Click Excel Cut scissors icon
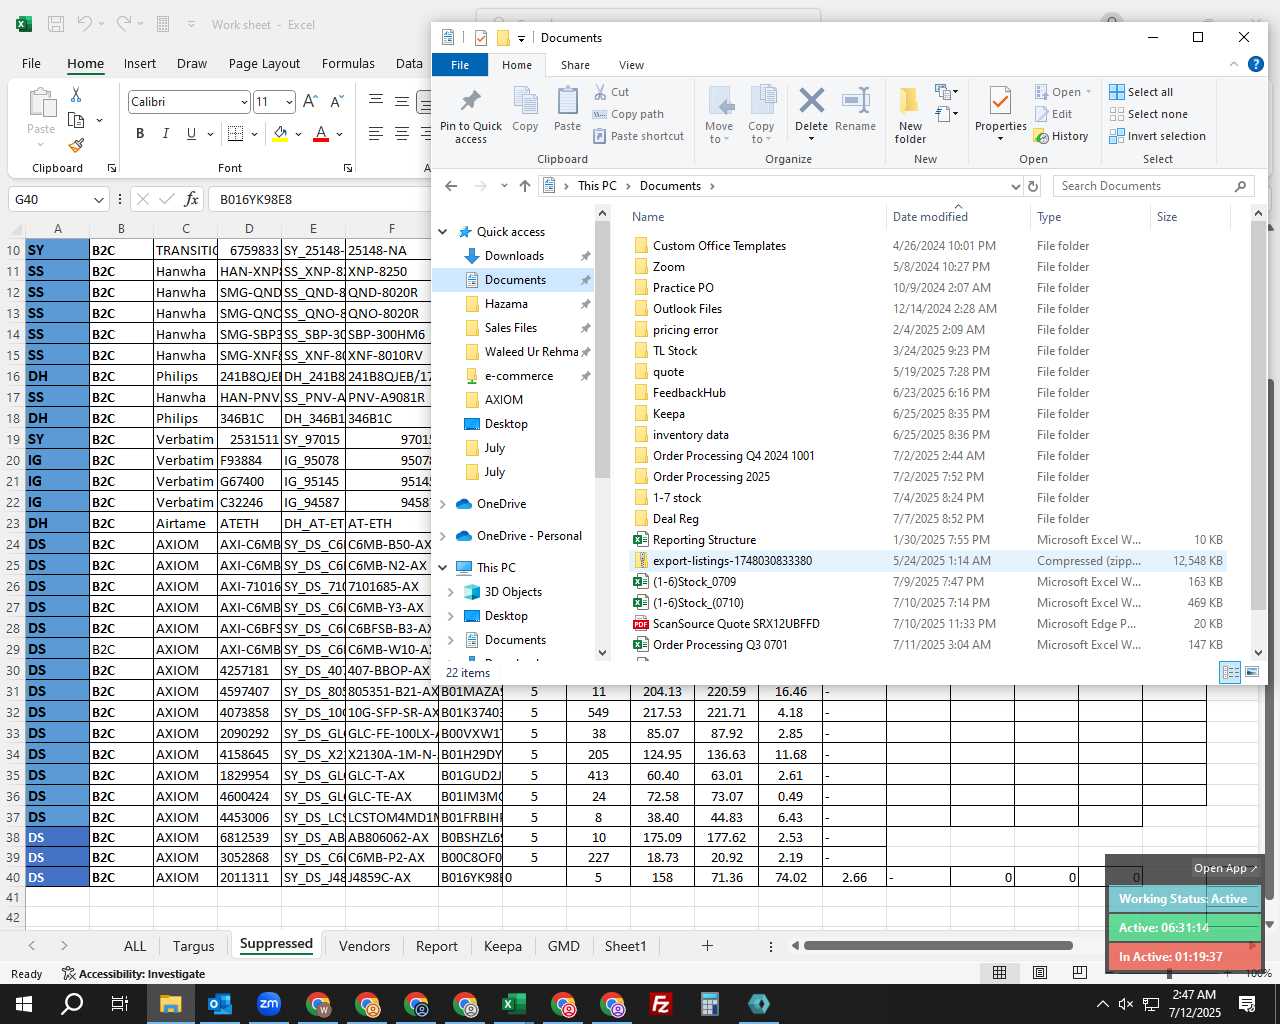The width and height of the screenshot is (1280, 1024). tap(76, 94)
